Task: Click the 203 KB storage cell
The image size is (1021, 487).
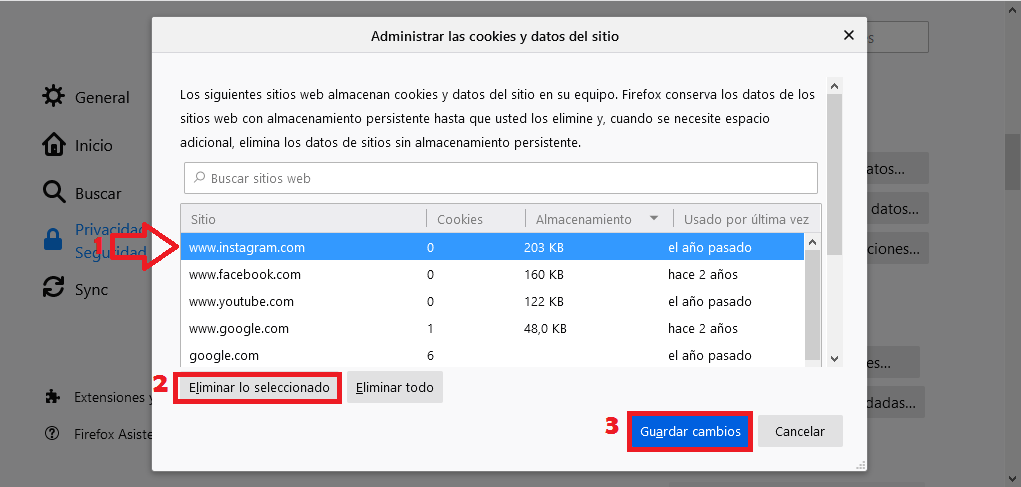Action: point(544,247)
